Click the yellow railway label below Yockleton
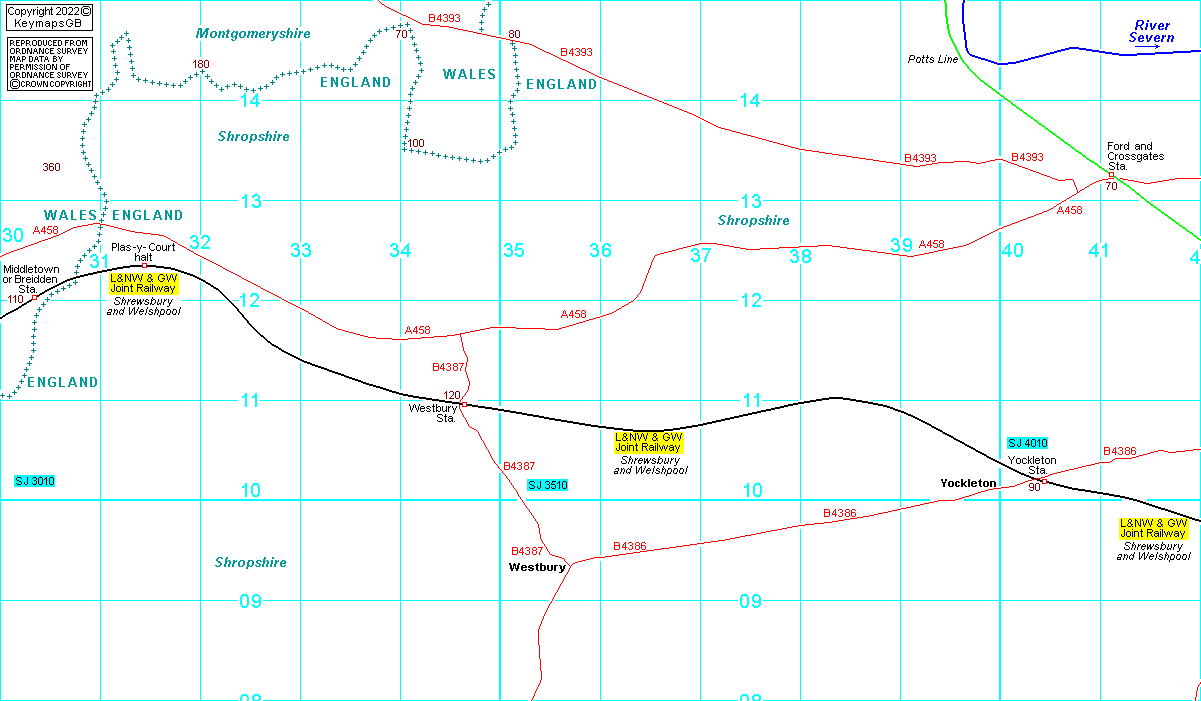The height and width of the screenshot is (701, 1201). tap(1153, 528)
